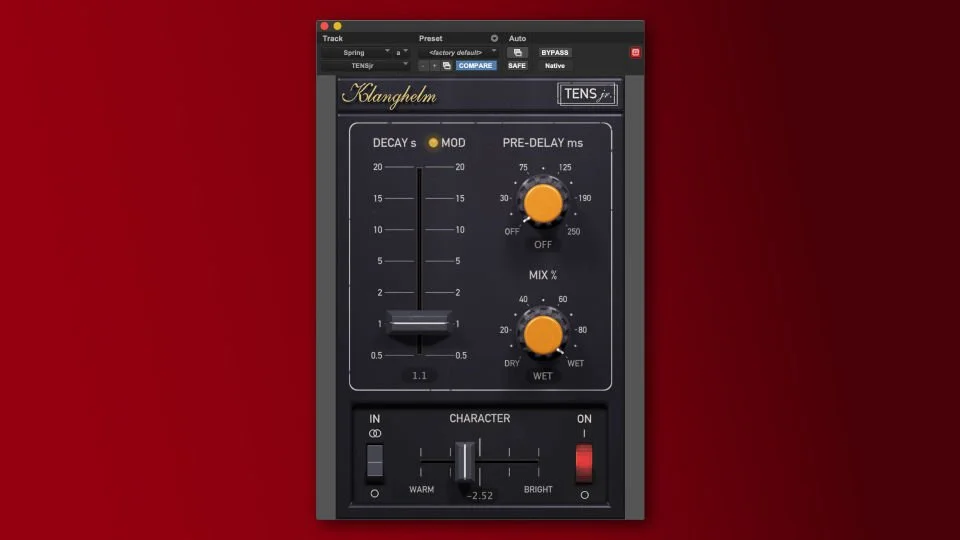
Task: Click the Klanghelm logo
Action: [390, 95]
